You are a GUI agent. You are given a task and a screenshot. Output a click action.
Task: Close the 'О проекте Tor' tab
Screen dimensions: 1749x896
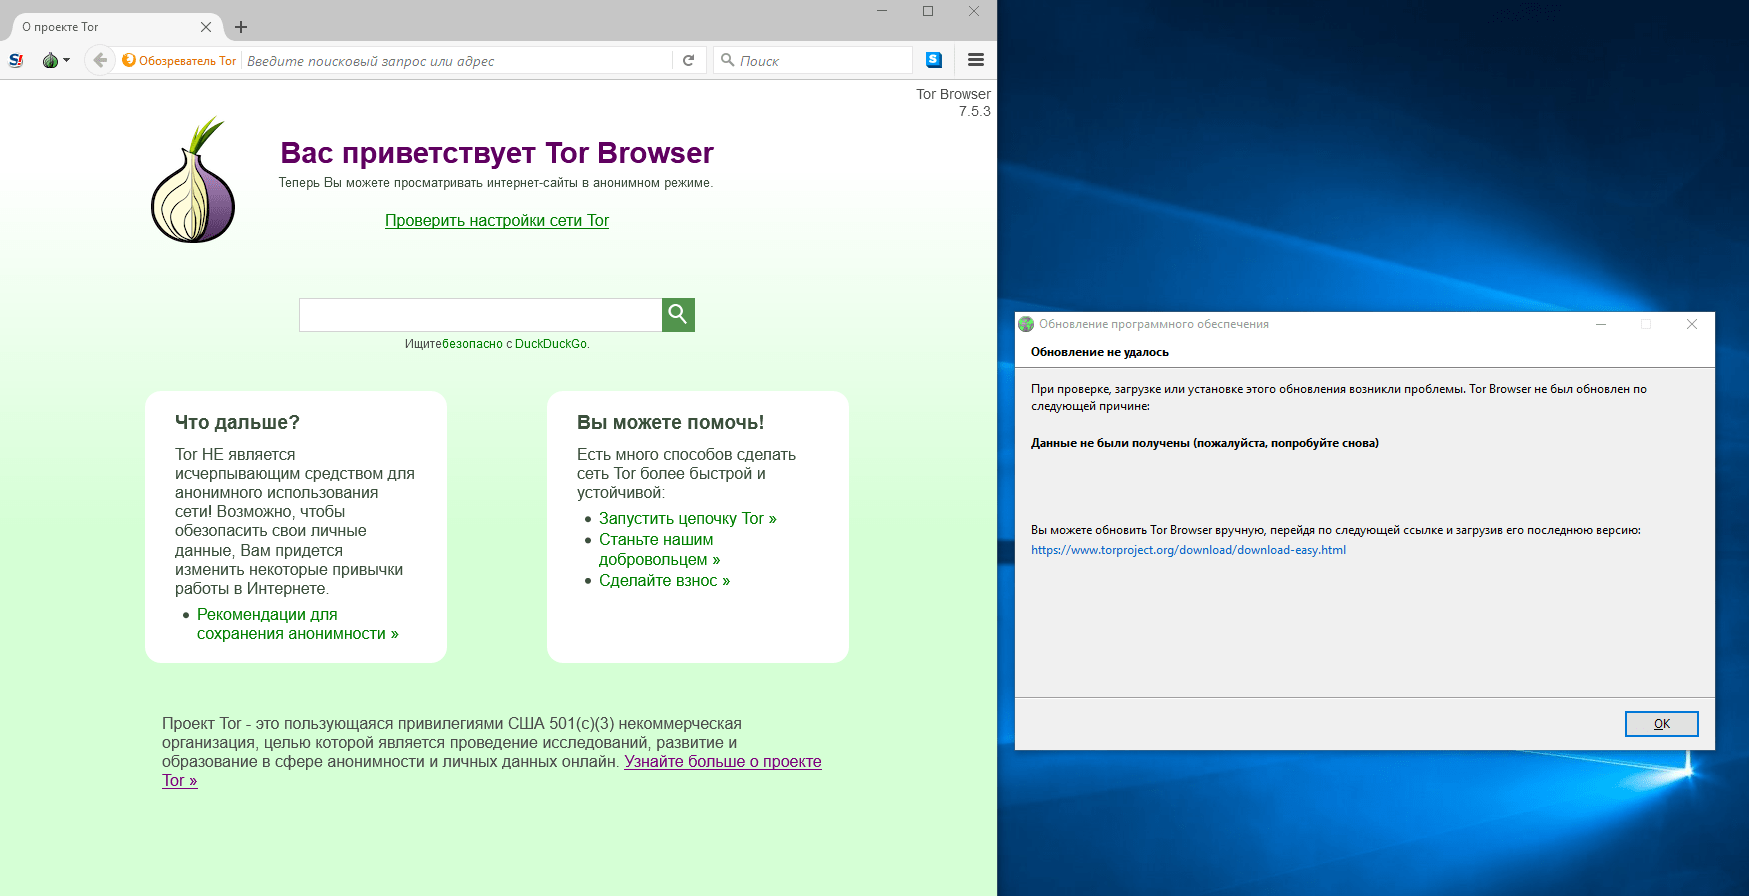[x=206, y=27]
